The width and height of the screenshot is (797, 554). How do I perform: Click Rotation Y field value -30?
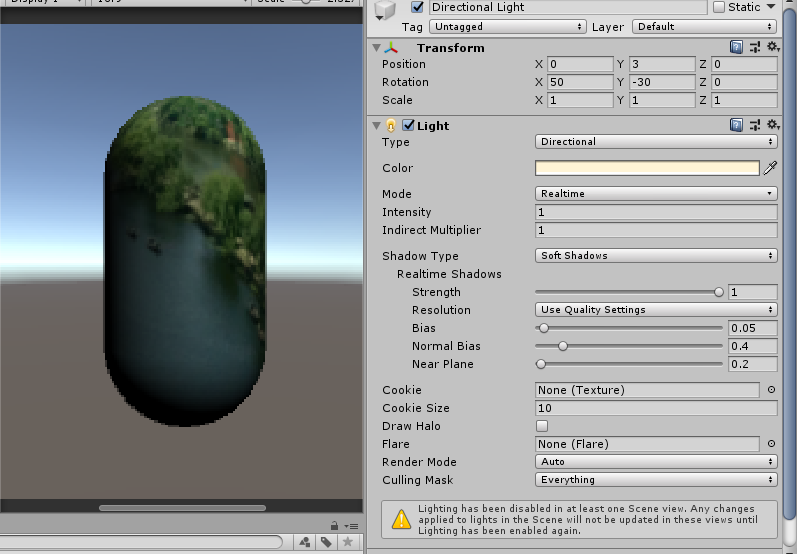pyautogui.click(x=662, y=82)
